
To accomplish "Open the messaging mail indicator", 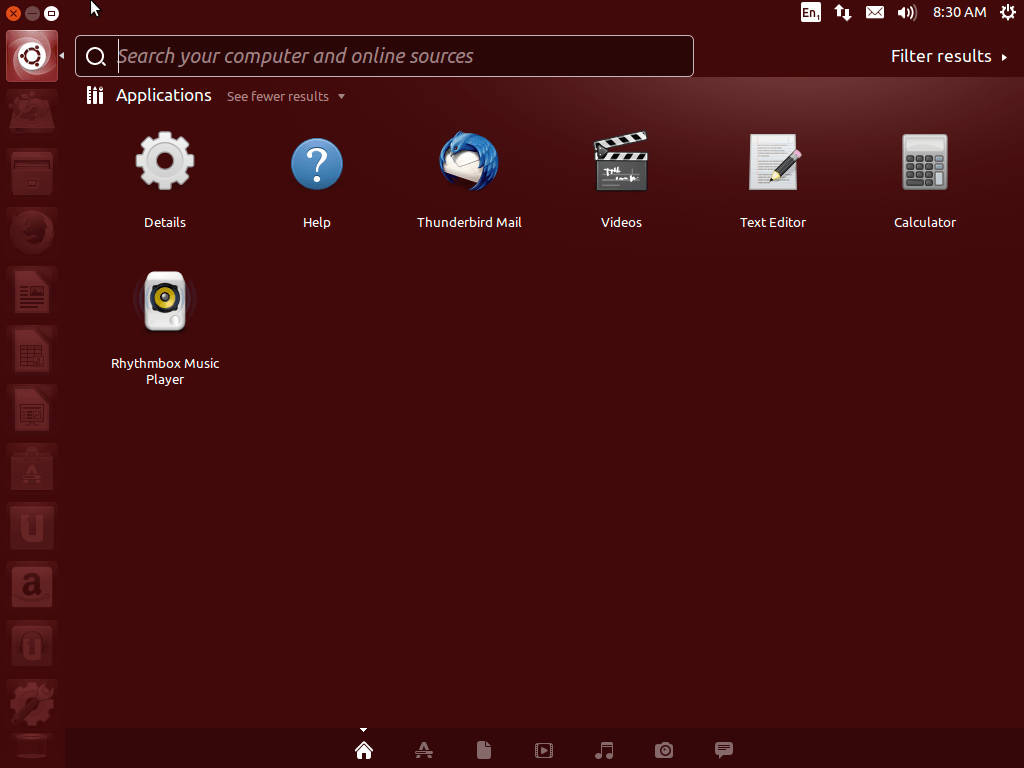I will (x=874, y=12).
